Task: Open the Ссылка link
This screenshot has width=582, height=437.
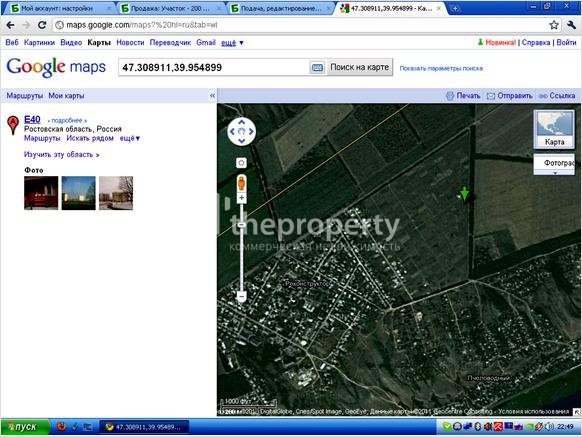Action: coord(557,96)
